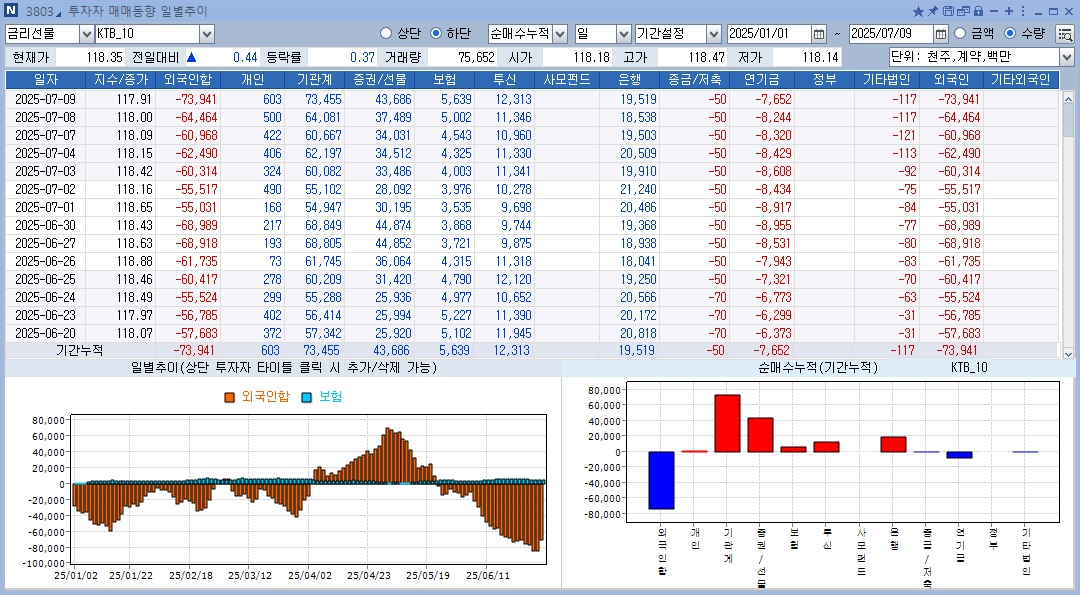Open the three-dot more options menu
This screenshot has height=595, width=1080.
tap(1023, 11)
